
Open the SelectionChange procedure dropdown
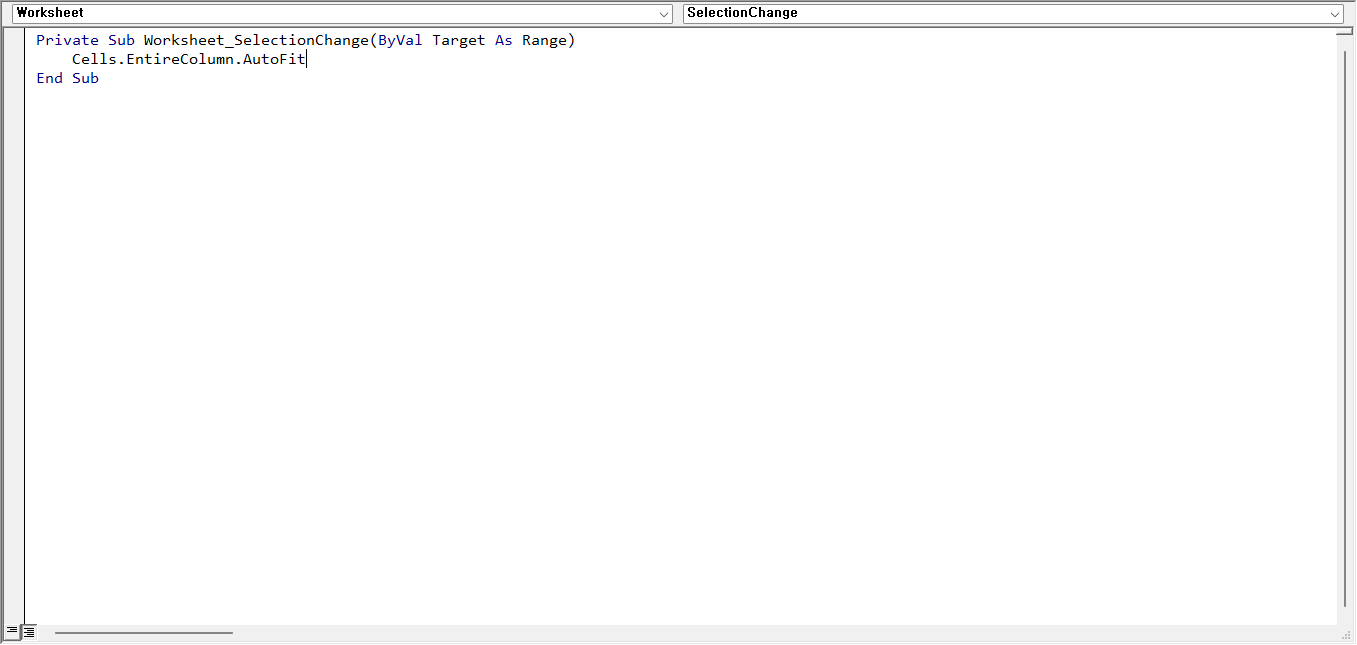[x=1013, y=13]
